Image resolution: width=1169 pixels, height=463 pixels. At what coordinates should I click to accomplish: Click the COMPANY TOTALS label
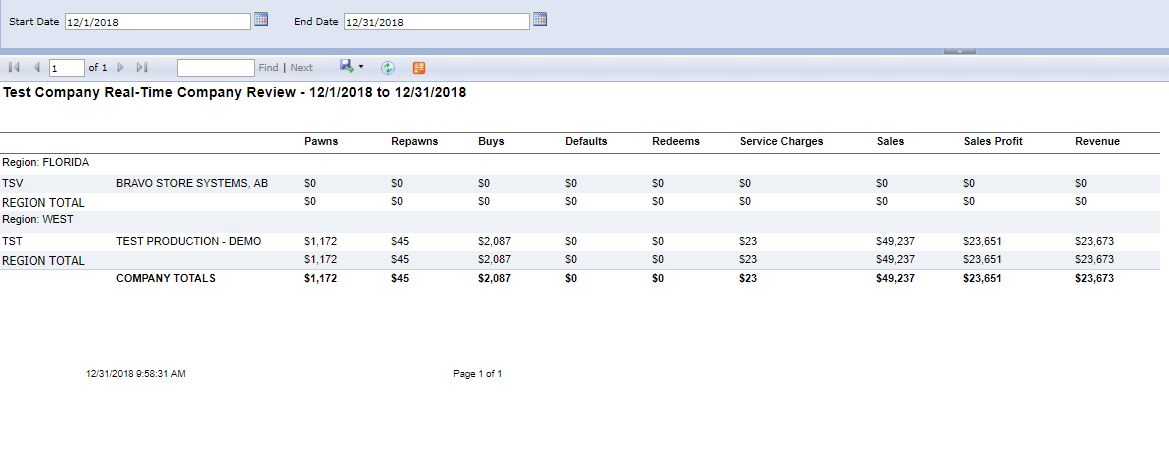(x=166, y=278)
